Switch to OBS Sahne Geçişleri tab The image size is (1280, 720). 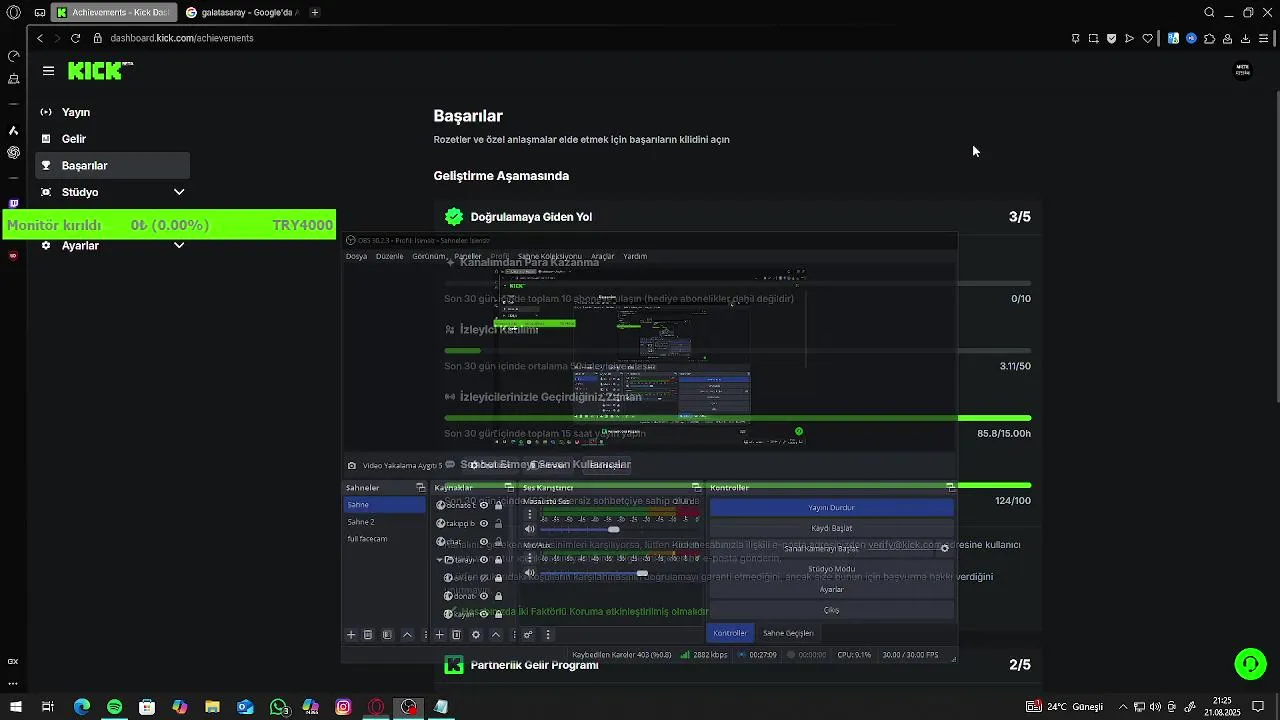(x=788, y=633)
